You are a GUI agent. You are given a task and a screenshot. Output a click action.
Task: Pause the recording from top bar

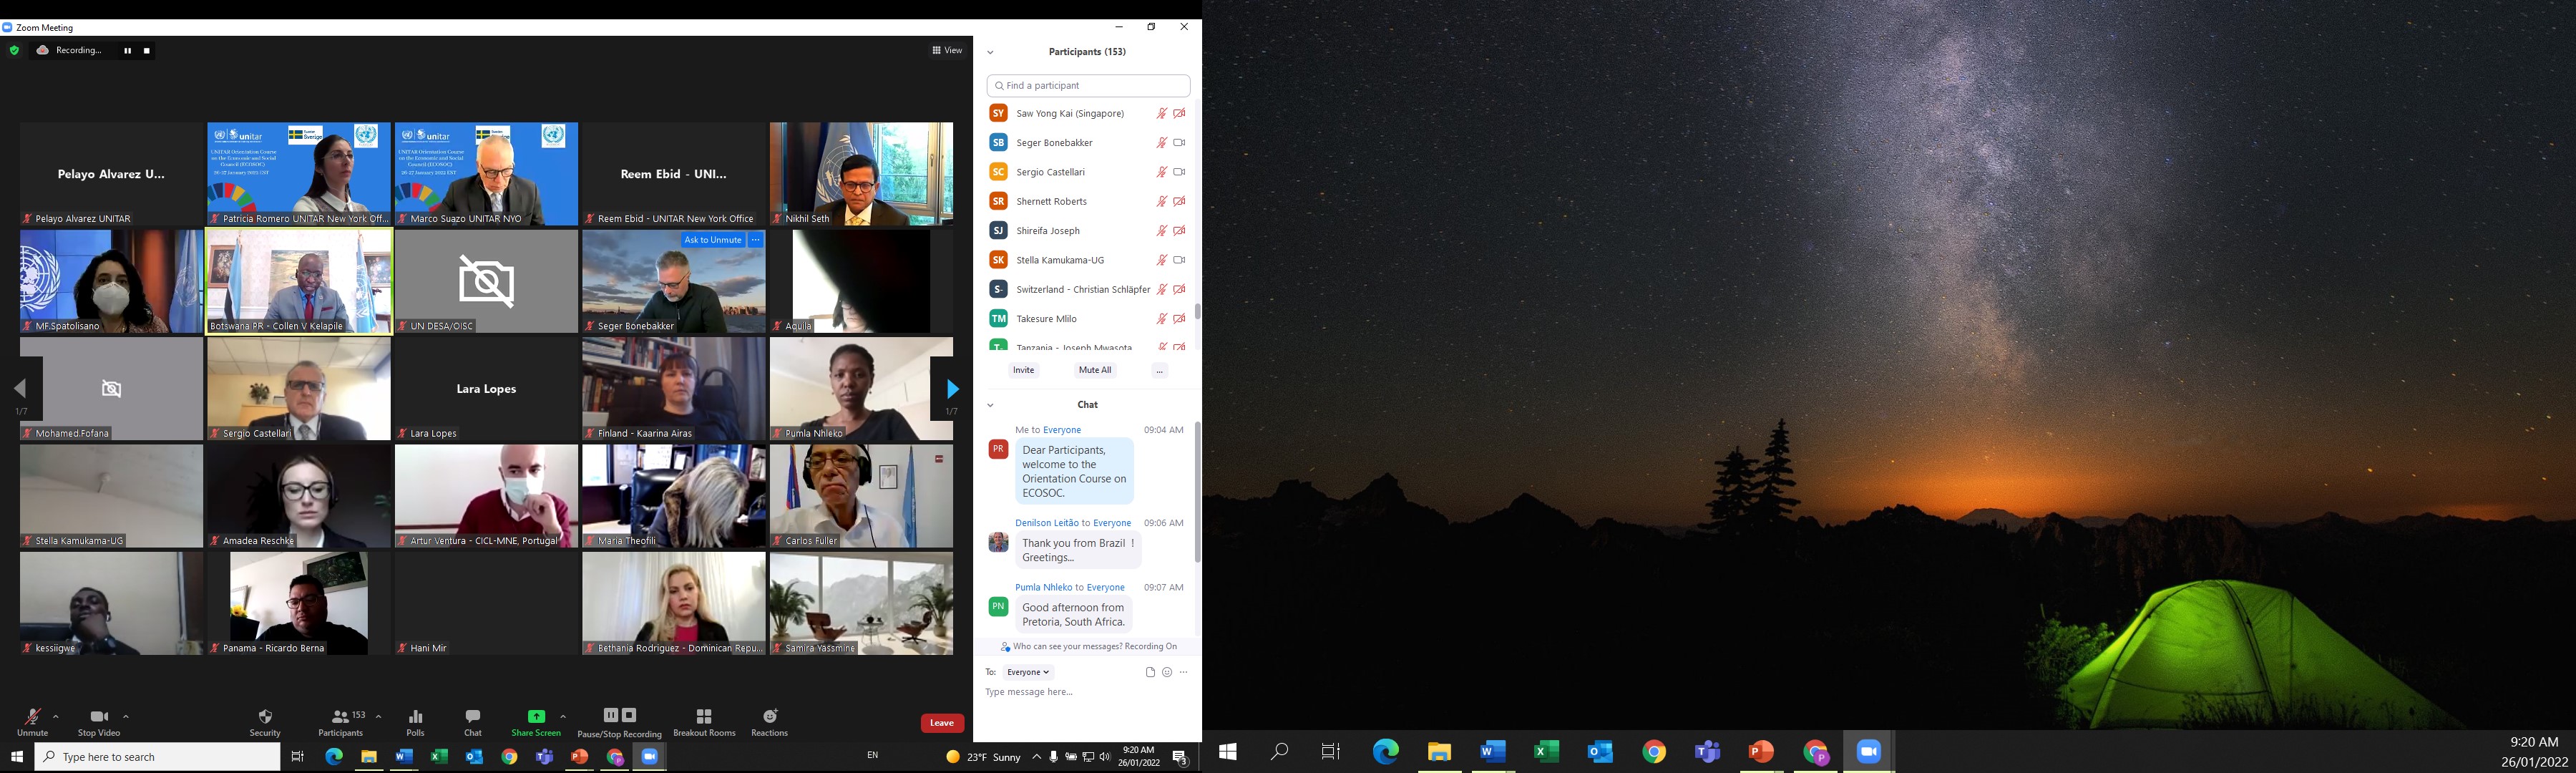pyautogui.click(x=127, y=50)
